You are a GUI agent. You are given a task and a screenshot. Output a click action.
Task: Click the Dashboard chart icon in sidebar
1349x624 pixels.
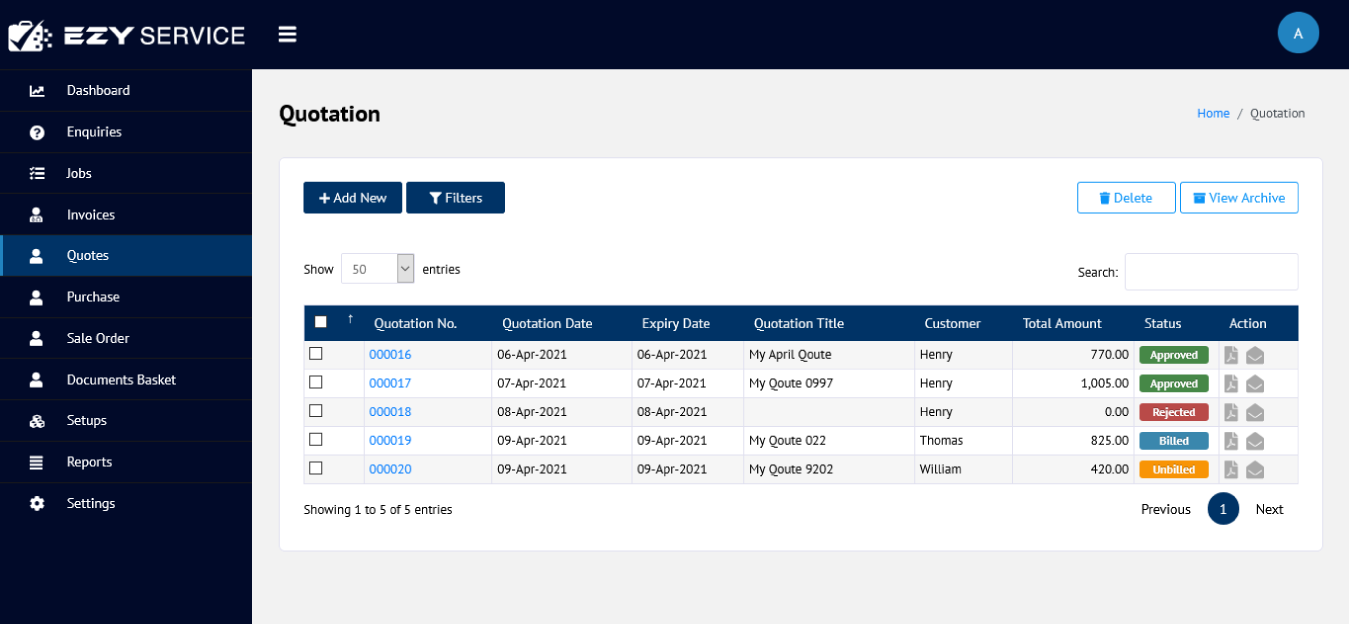point(37,91)
